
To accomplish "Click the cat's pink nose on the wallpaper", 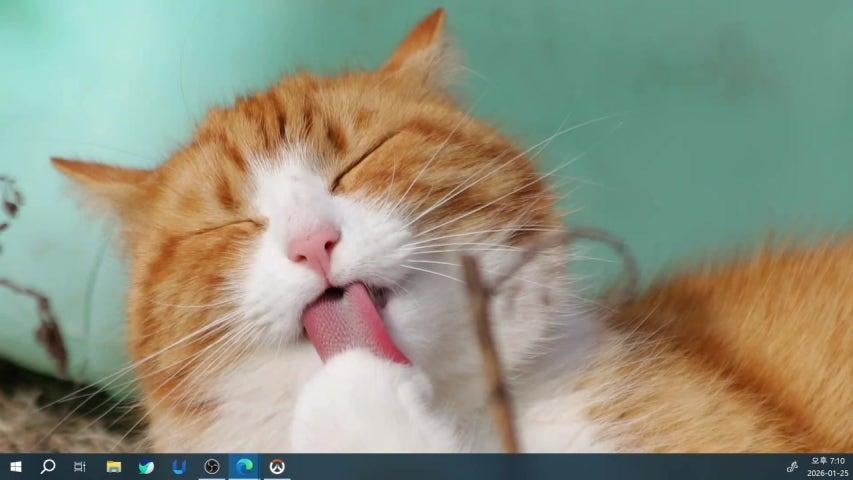I will tap(315, 248).
